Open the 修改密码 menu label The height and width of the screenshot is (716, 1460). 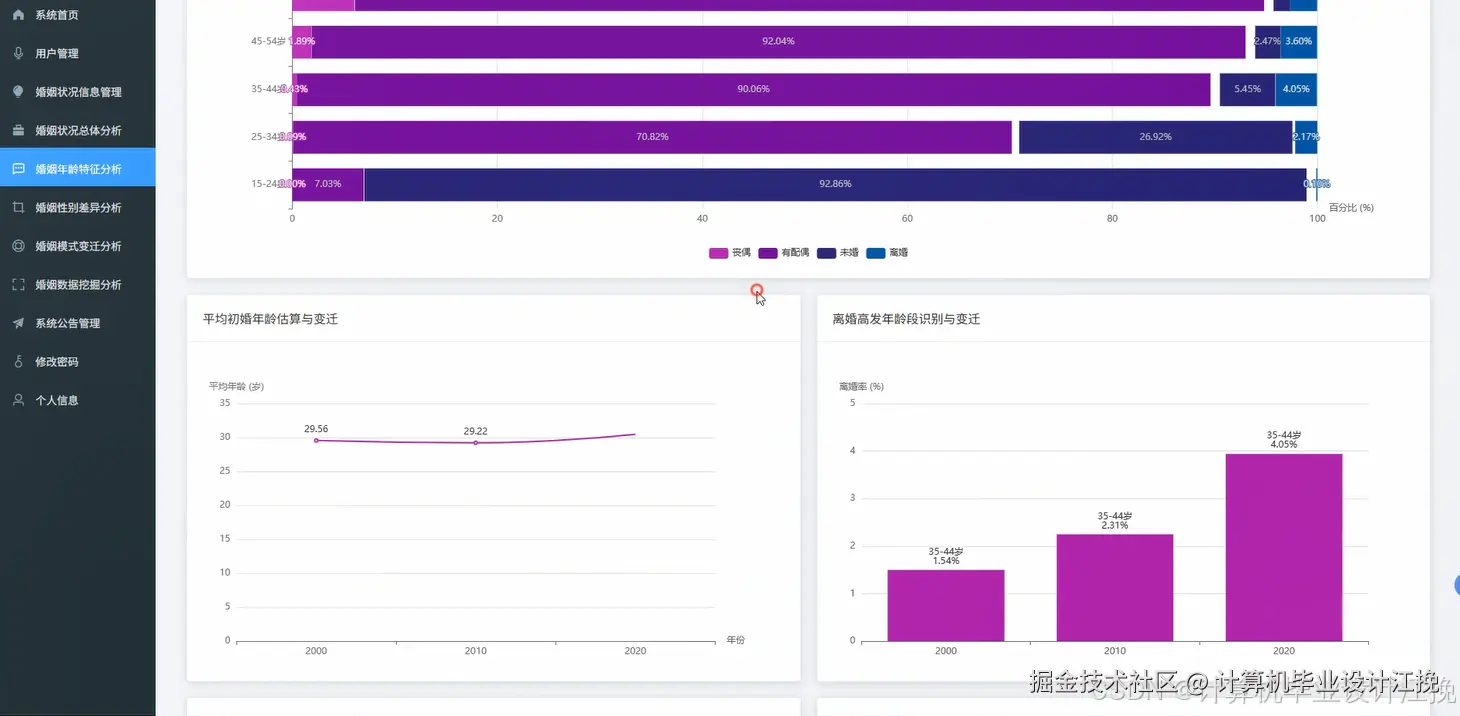point(57,362)
